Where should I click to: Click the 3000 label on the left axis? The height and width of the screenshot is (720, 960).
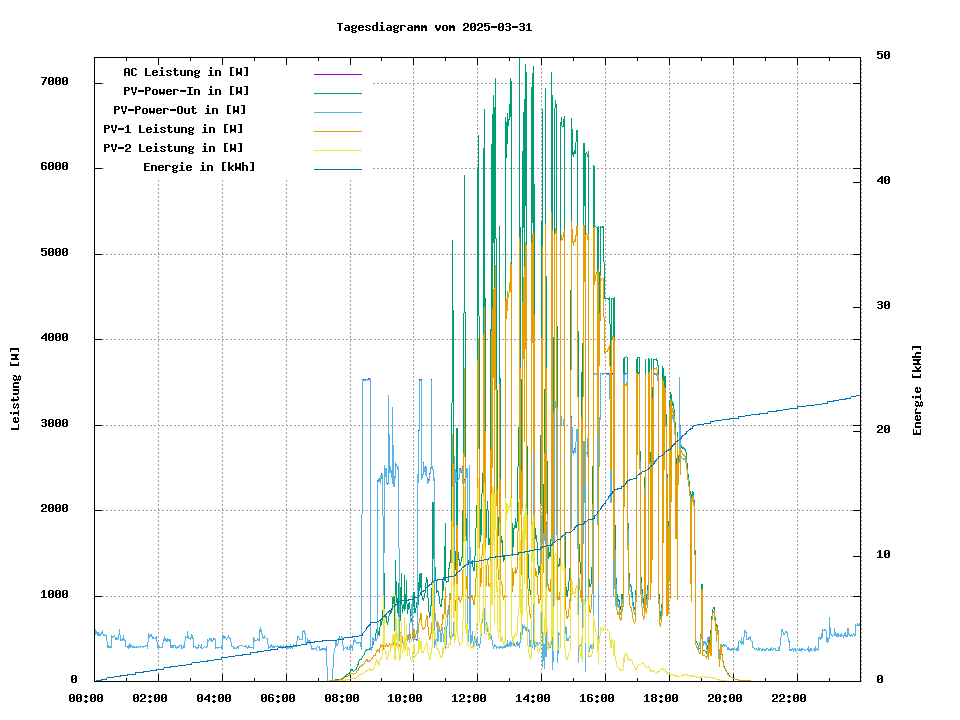54,424
